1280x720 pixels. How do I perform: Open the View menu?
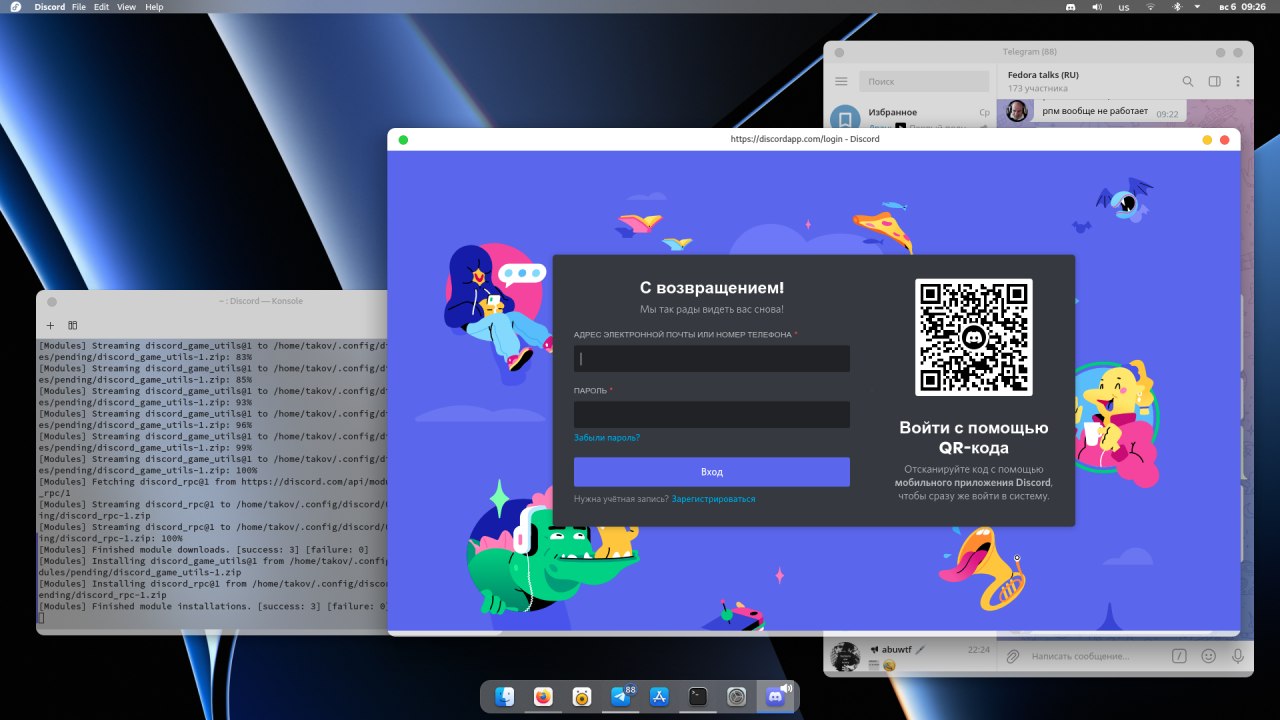point(126,7)
